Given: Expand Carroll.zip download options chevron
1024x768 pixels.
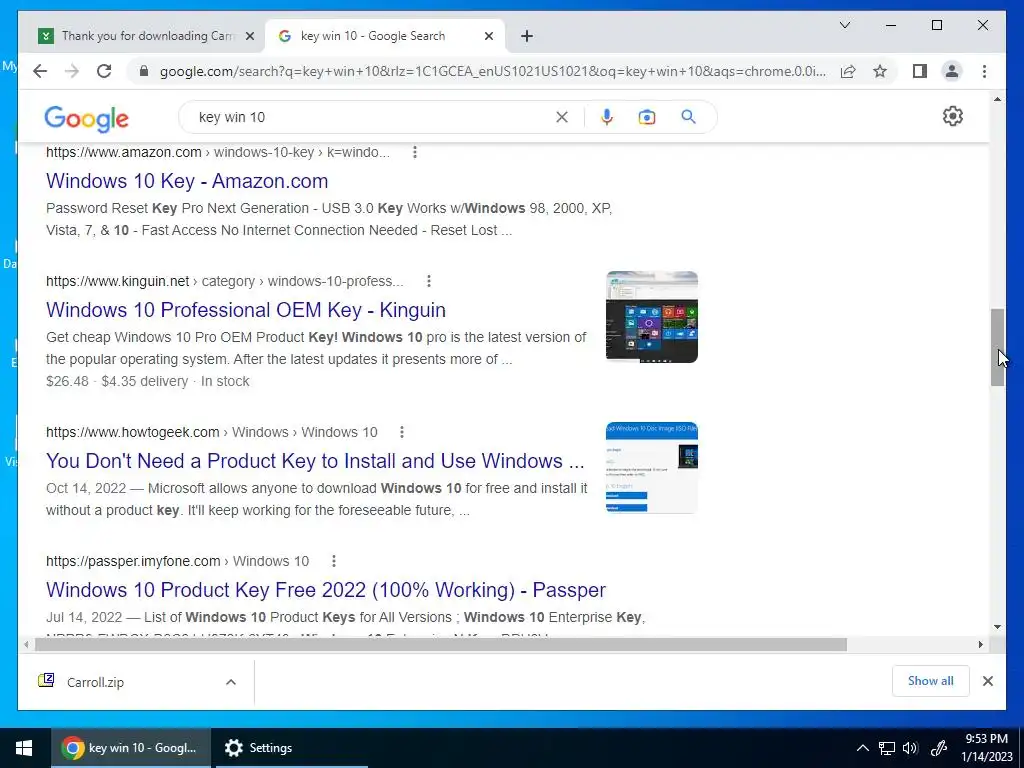Looking at the screenshot, I should click(x=231, y=682).
